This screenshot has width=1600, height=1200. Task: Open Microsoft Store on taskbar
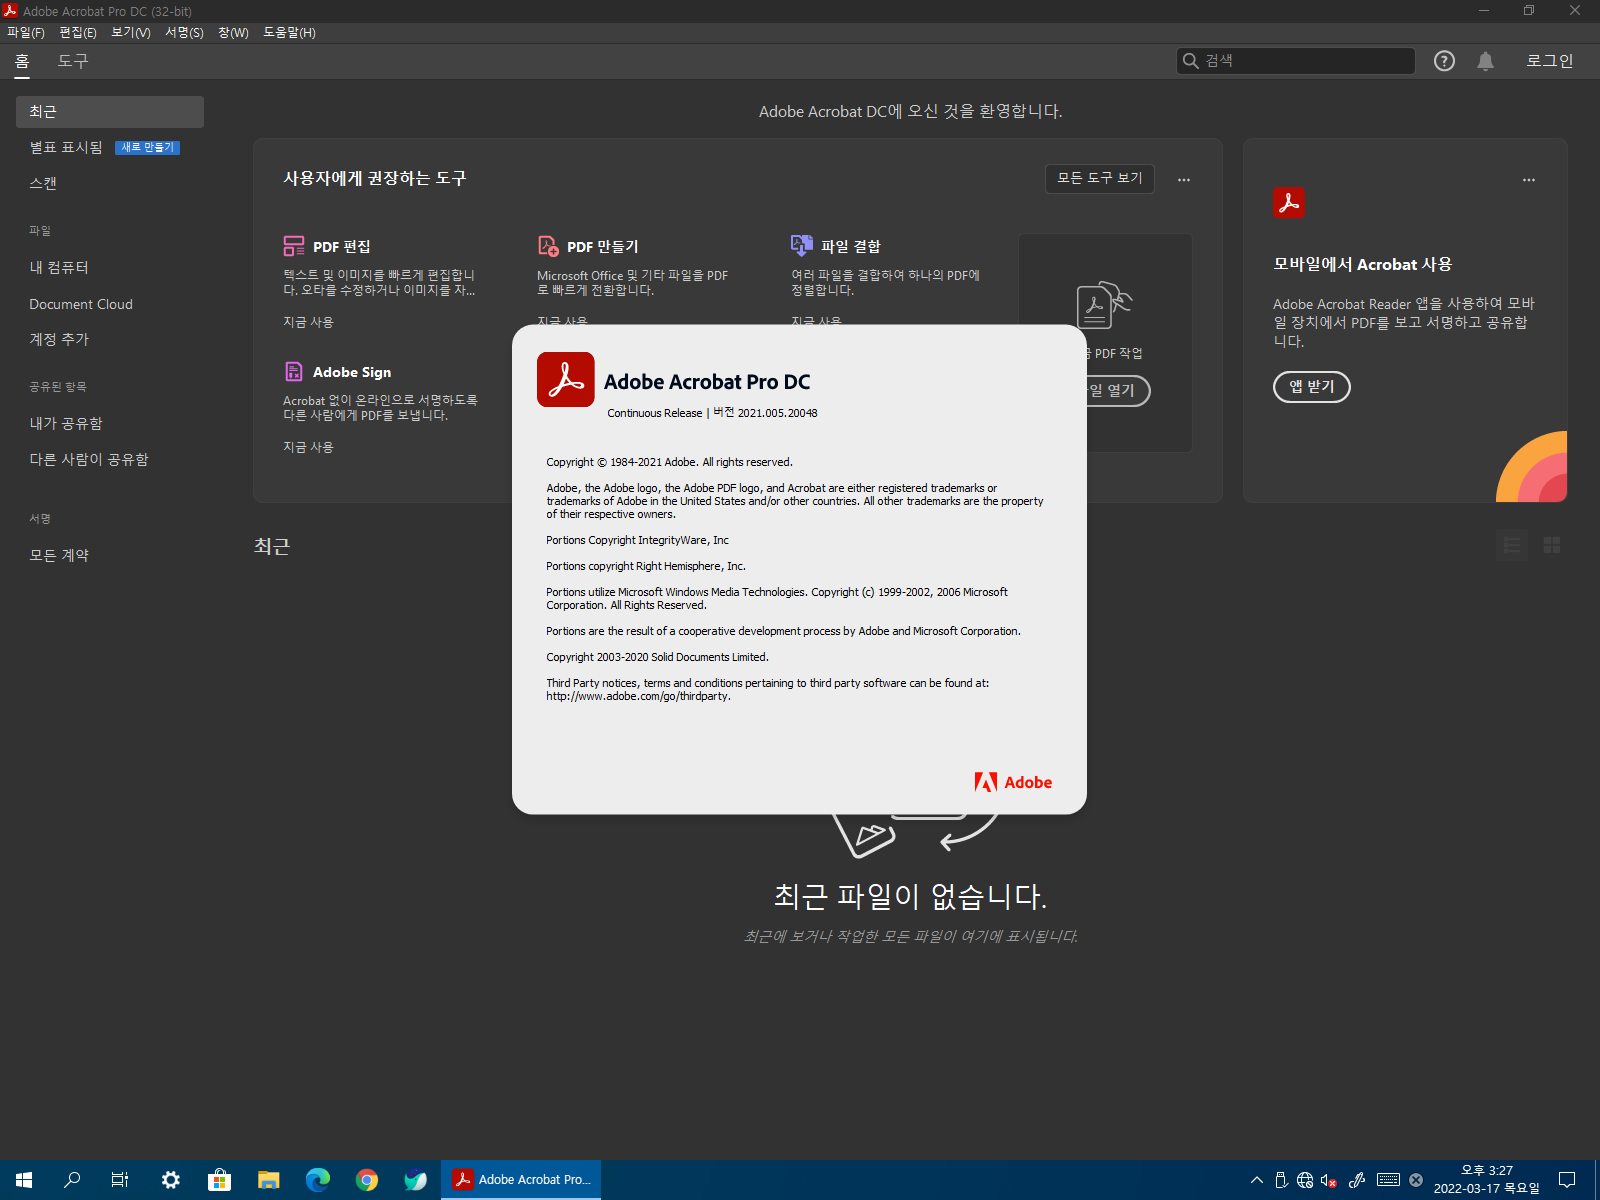point(220,1180)
